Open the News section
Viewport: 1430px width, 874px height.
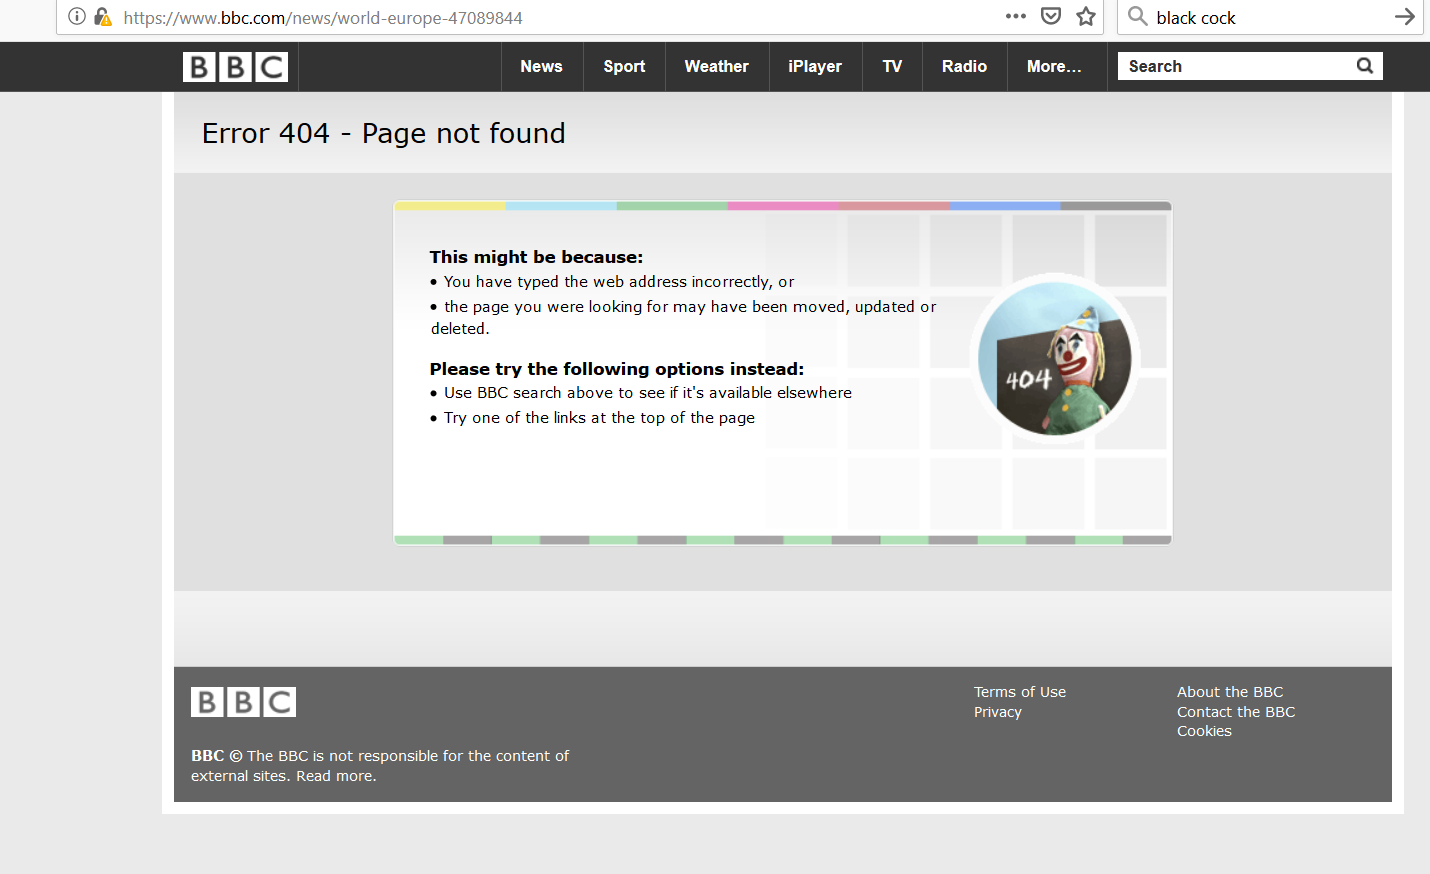pos(541,67)
